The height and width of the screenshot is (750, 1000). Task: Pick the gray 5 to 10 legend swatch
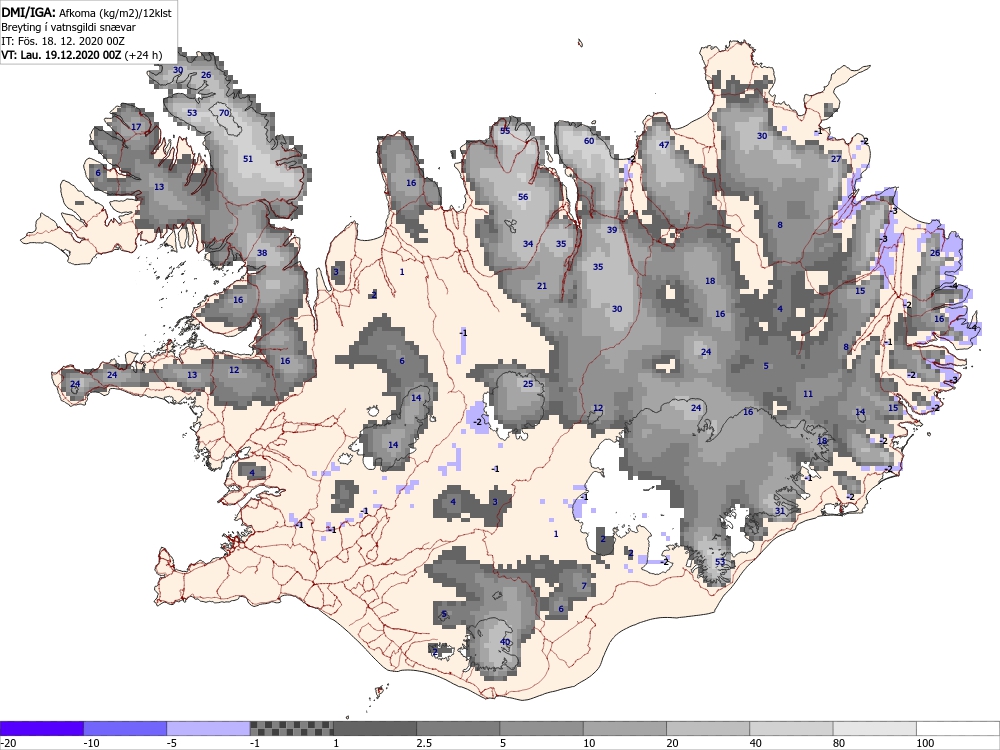(541, 728)
